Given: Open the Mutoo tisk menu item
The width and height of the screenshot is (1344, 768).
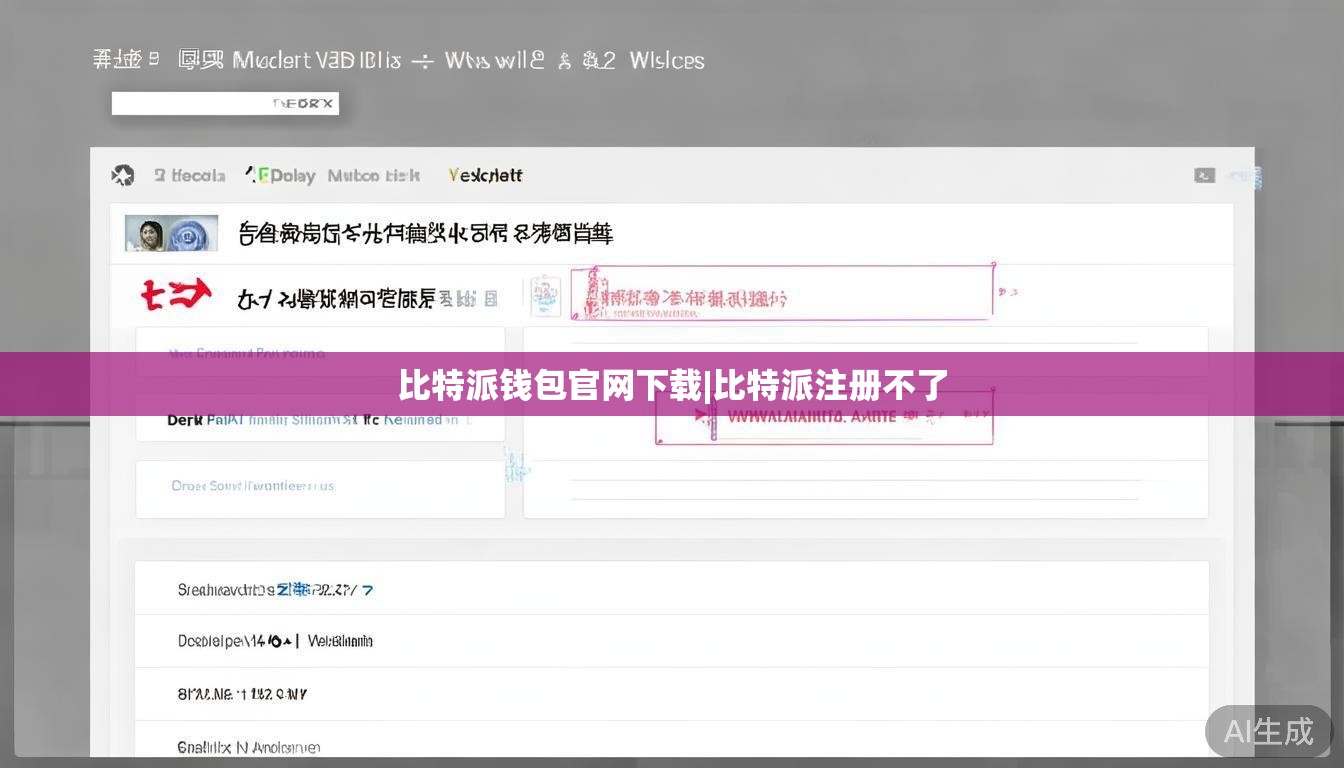Looking at the screenshot, I should [x=372, y=175].
